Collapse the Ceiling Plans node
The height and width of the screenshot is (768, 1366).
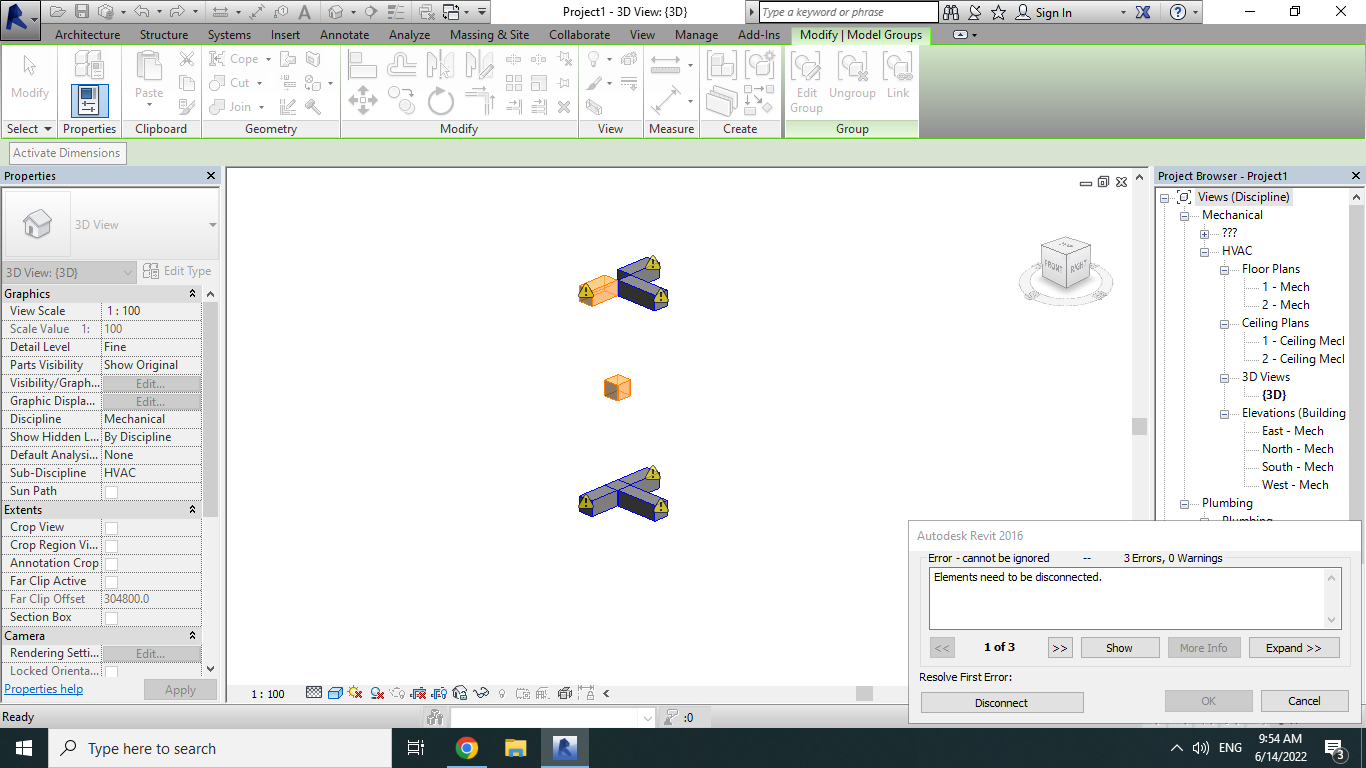click(1225, 323)
